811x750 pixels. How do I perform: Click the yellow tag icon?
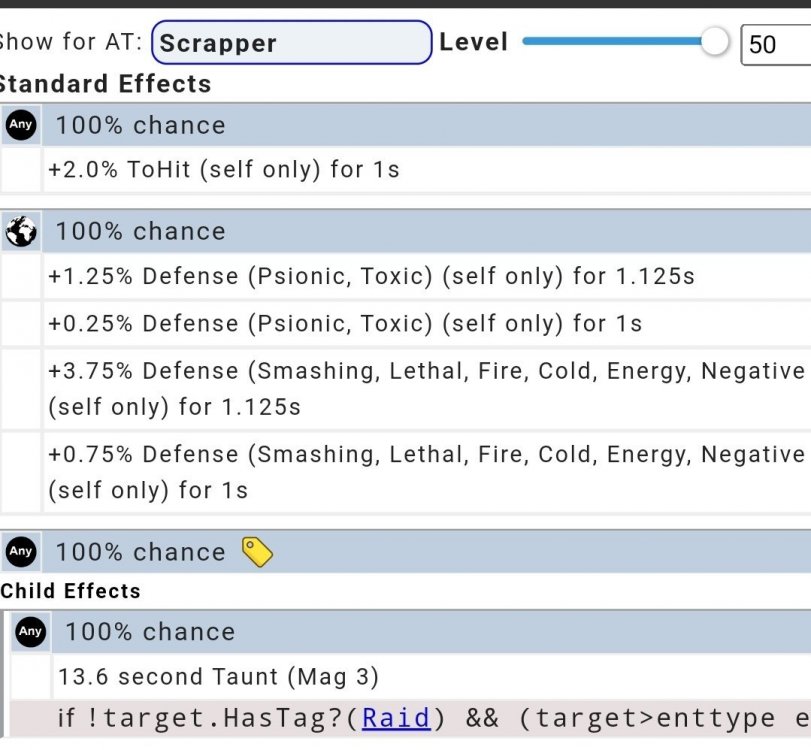point(257,551)
